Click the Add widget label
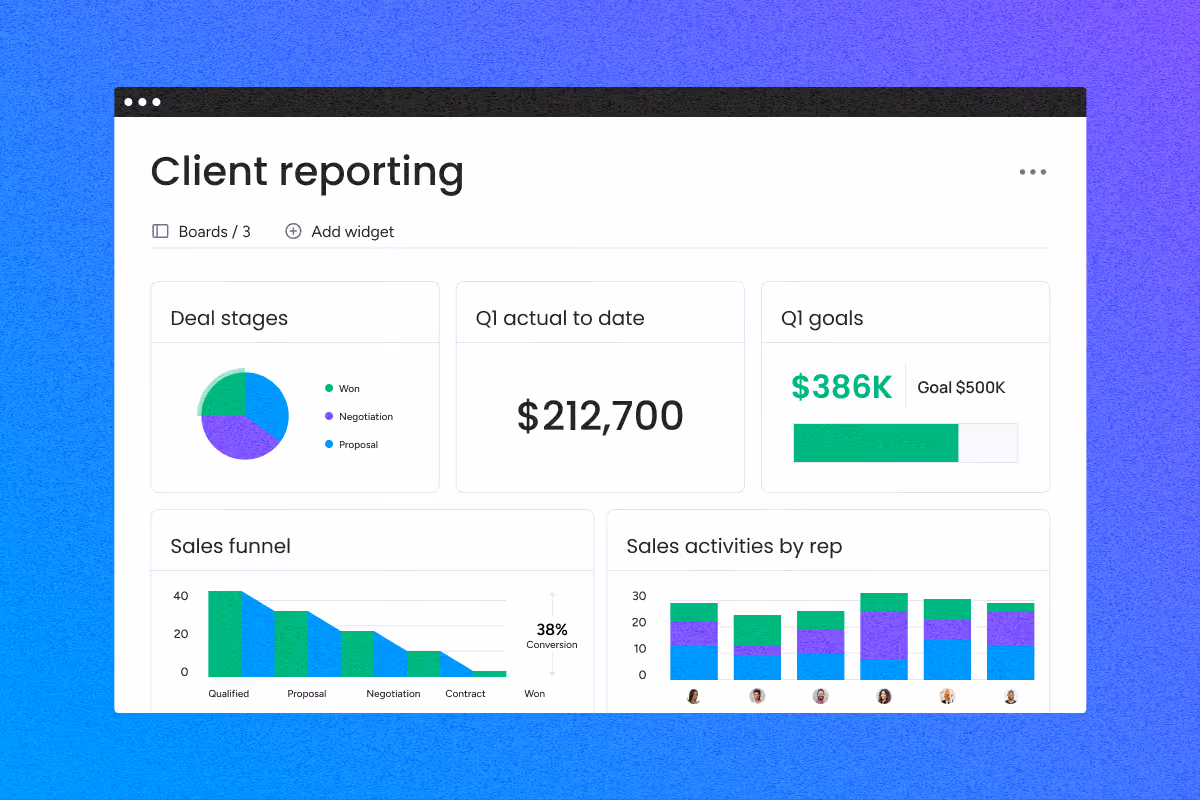This screenshot has height=800, width=1200. tap(353, 231)
